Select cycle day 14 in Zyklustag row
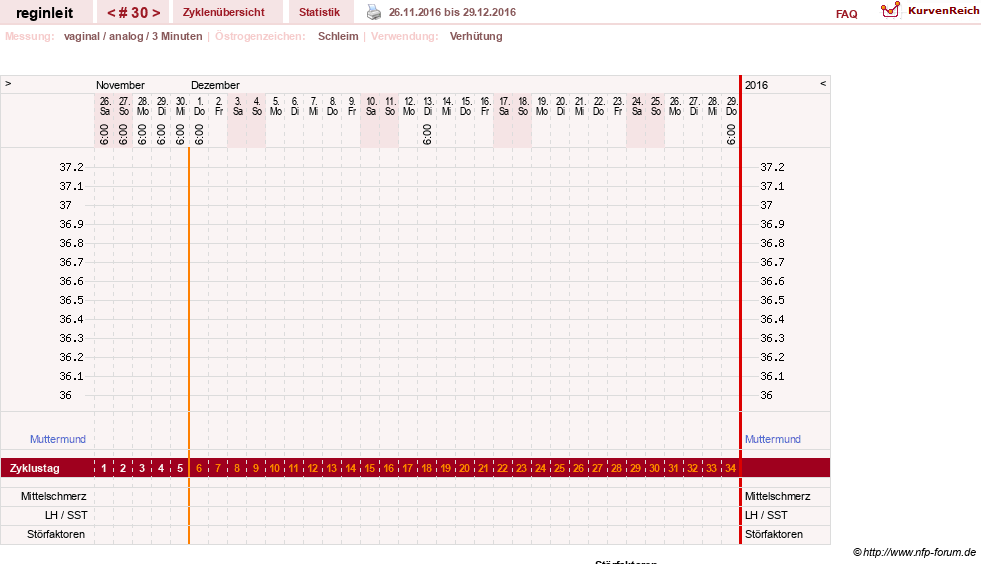This screenshot has width=981, height=564. 351,468
